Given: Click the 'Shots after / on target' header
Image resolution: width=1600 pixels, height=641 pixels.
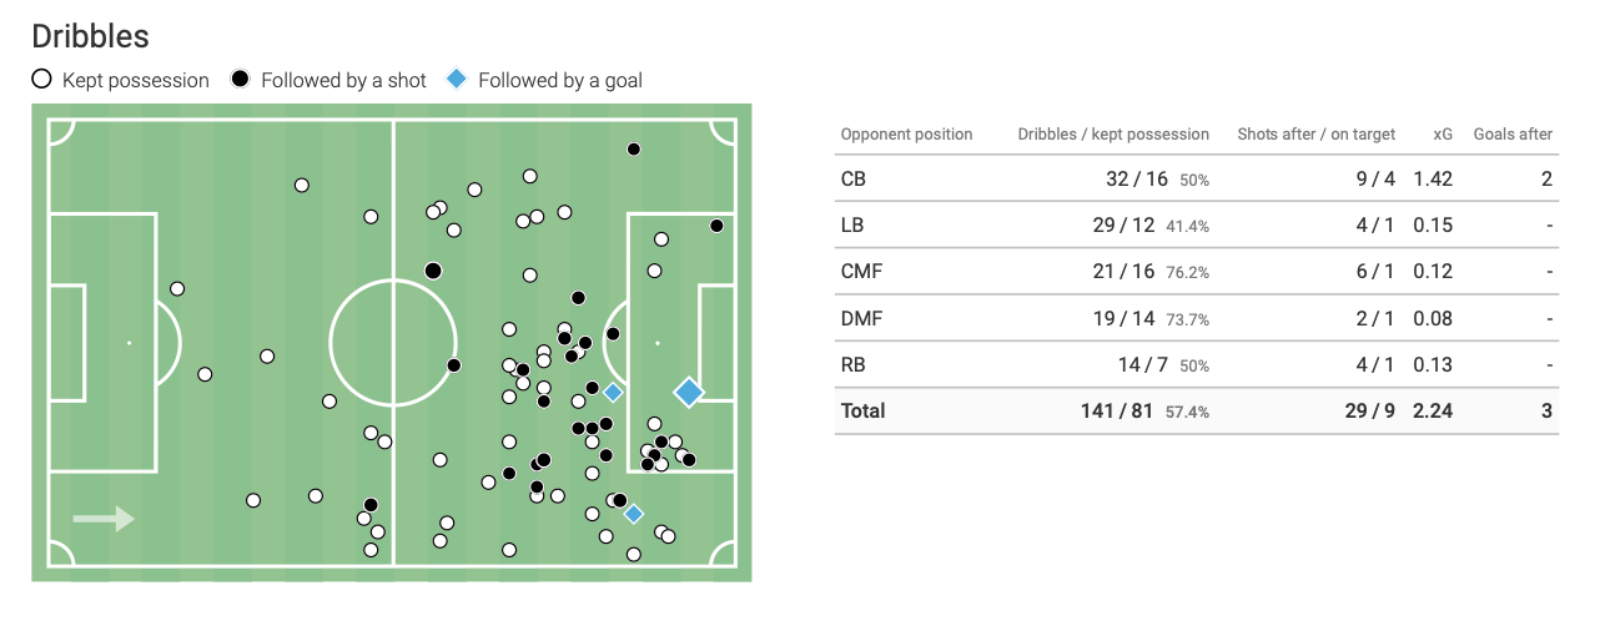Looking at the screenshot, I should [1316, 134].
